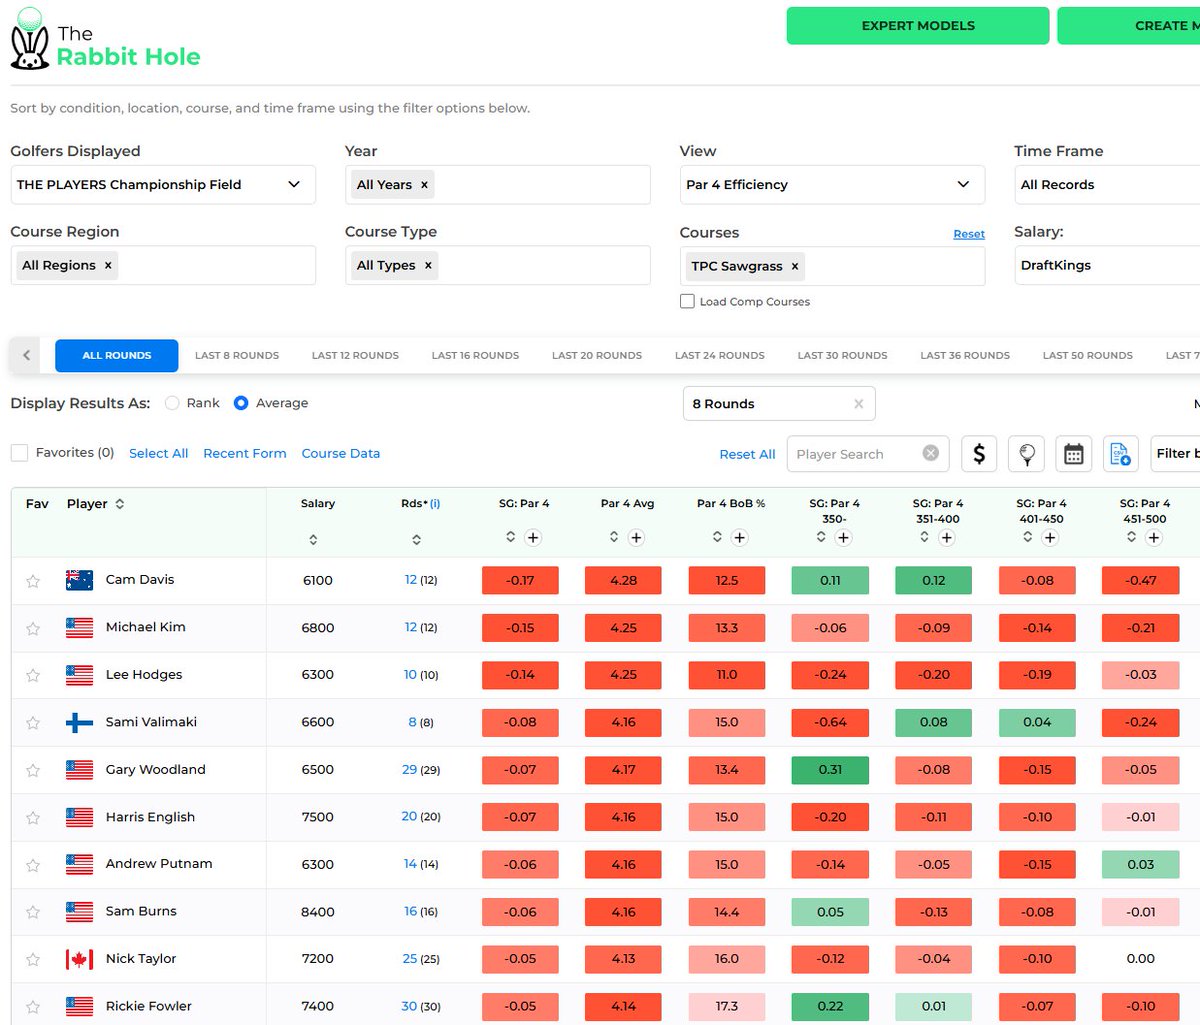Open the Course Region selector

(x=163, y=265)
